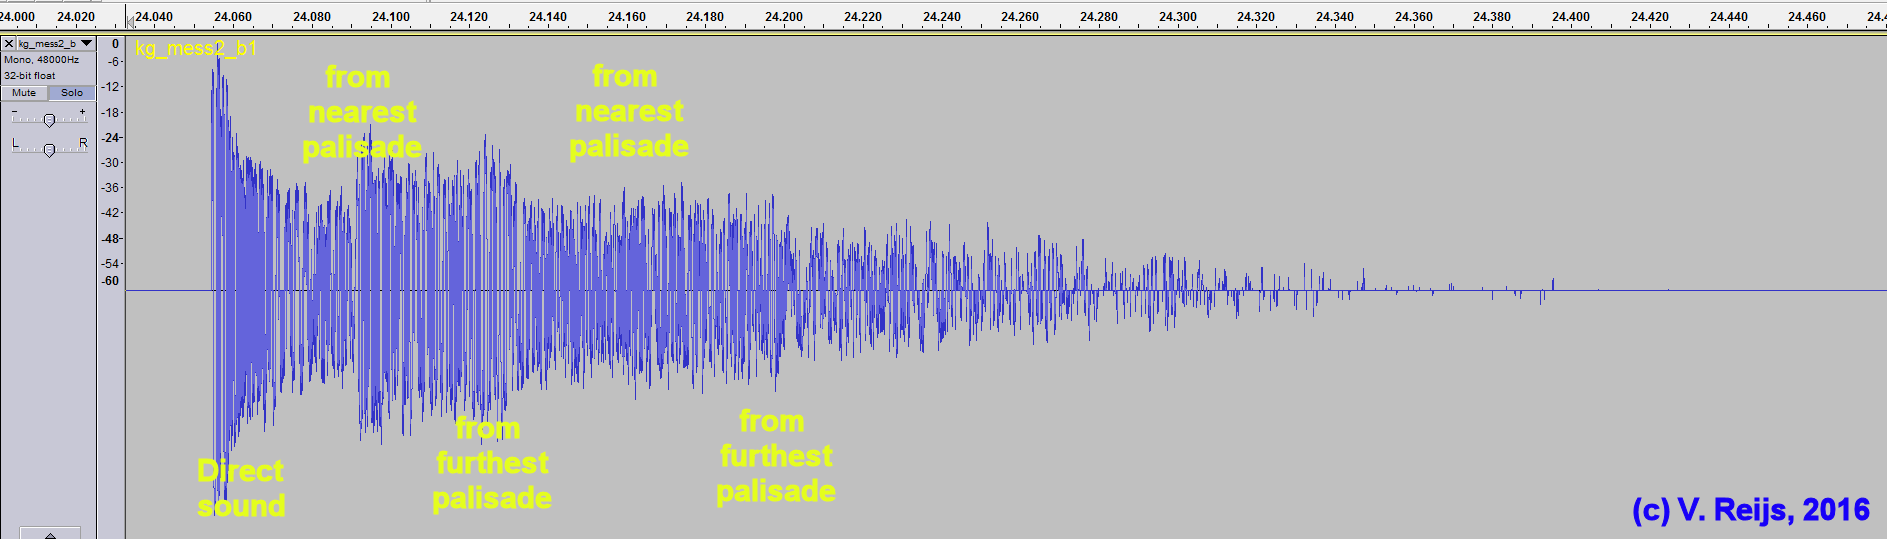
Task: Click the timeline ruler at 24.200
Action: 784,17
